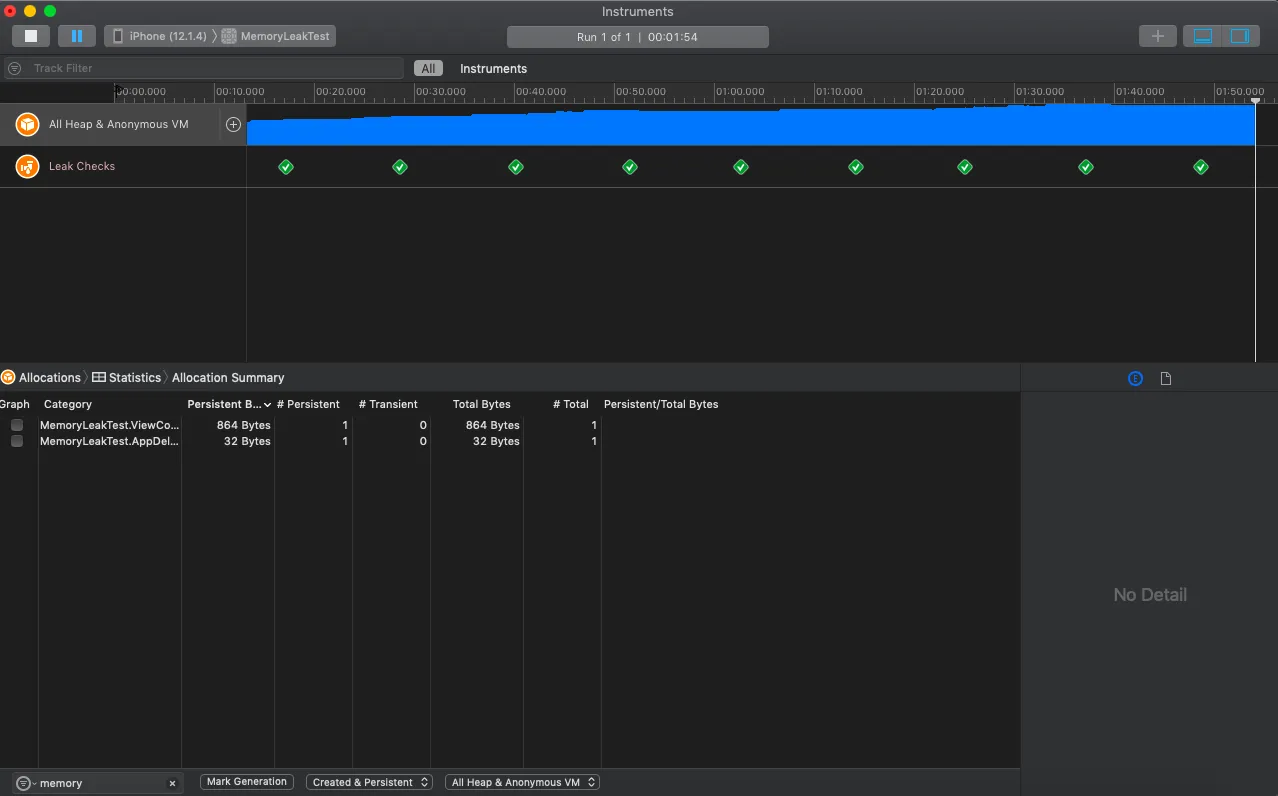Click the memory filter text field

click(100, 783)
